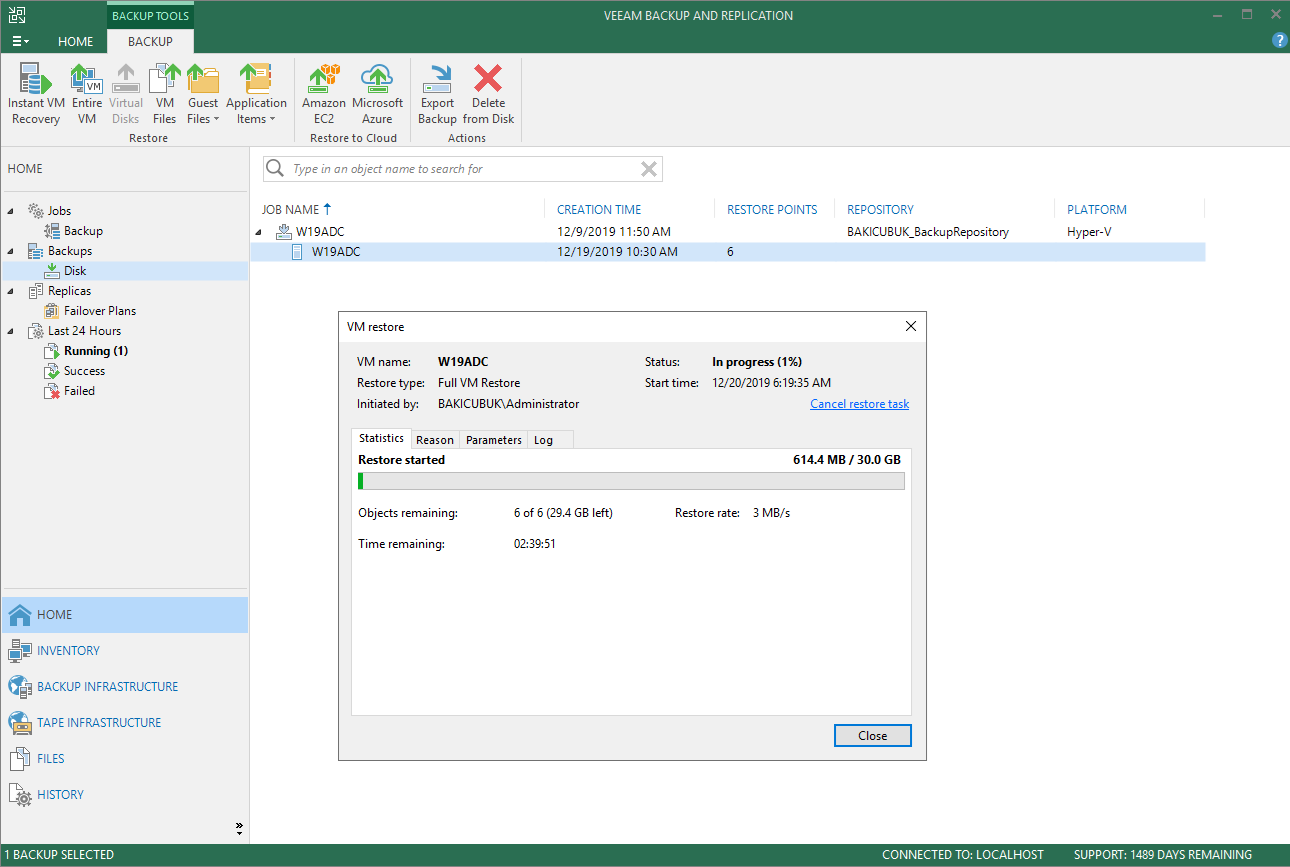Switch to the HOME ribbon tab
The image size is (1290, 867).
(x=75, y=41)
